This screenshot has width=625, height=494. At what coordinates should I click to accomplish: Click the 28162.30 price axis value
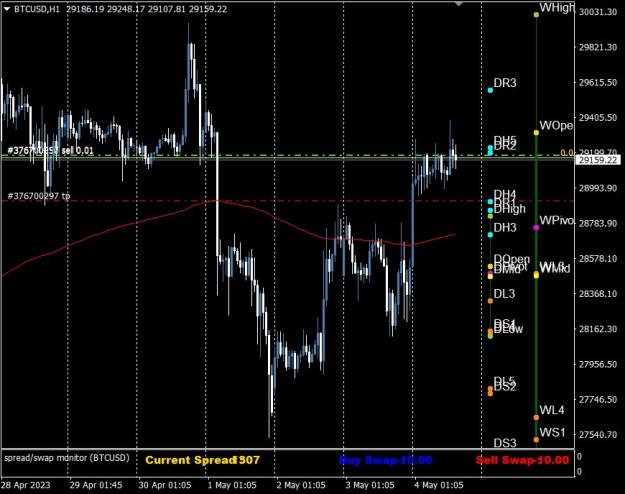[x=598, y=329]
